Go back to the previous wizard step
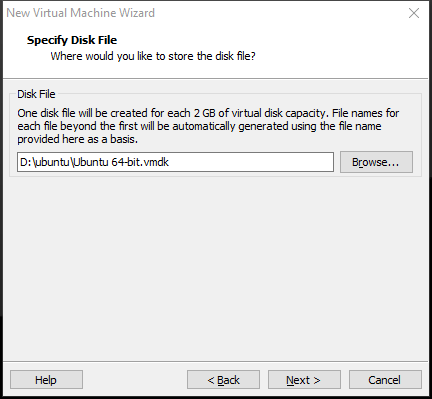This screenshot has width=432, height=399. point(223,380)
